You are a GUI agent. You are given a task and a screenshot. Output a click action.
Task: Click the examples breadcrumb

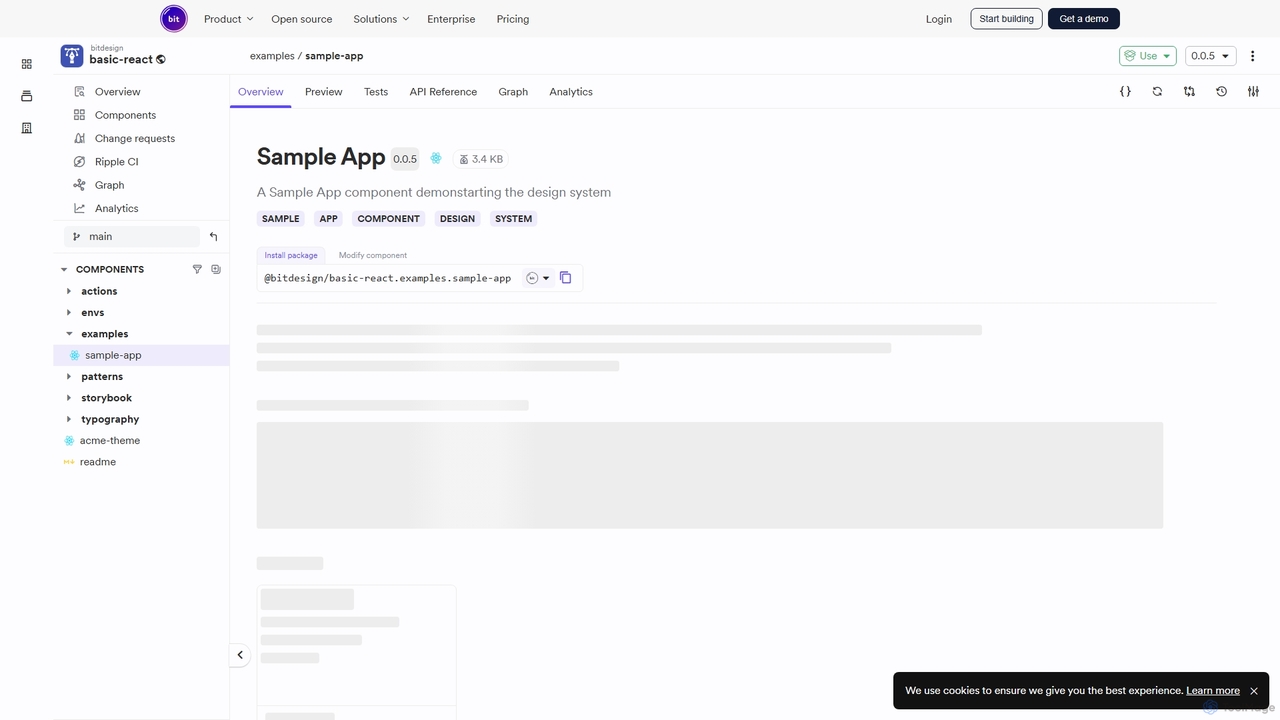tap(272, 56)
